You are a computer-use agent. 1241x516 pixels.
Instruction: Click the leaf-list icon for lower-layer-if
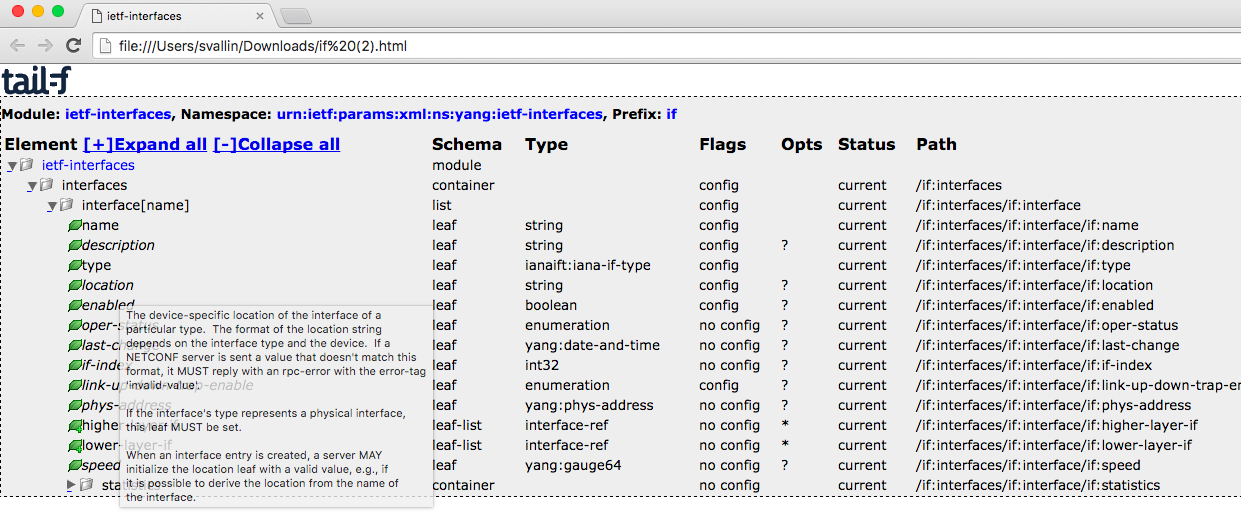[x=74, y=446]
